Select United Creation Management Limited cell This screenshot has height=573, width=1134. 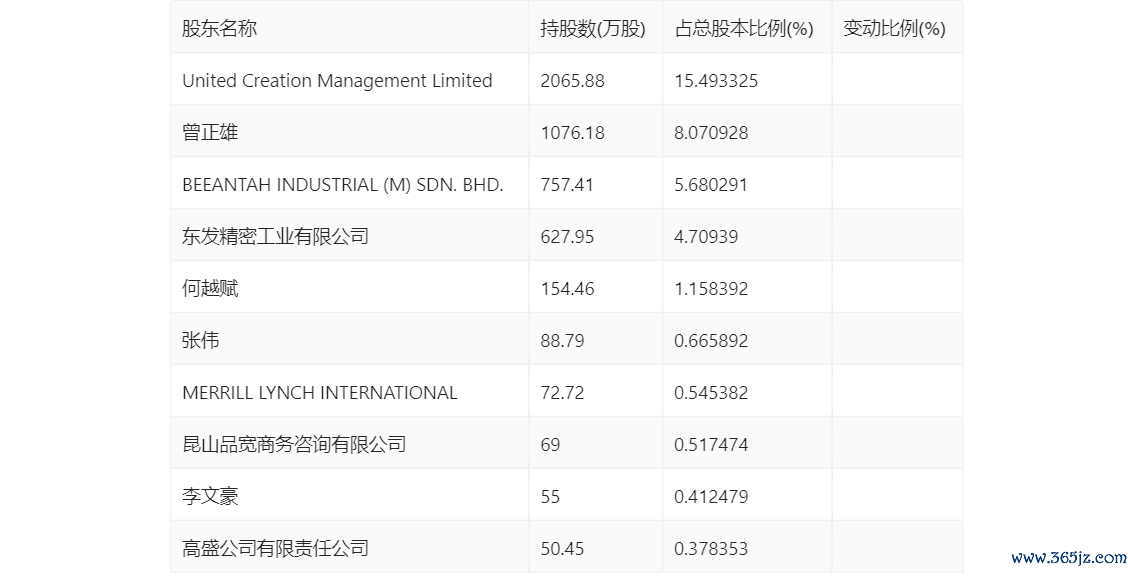click(x=337, y=81)
